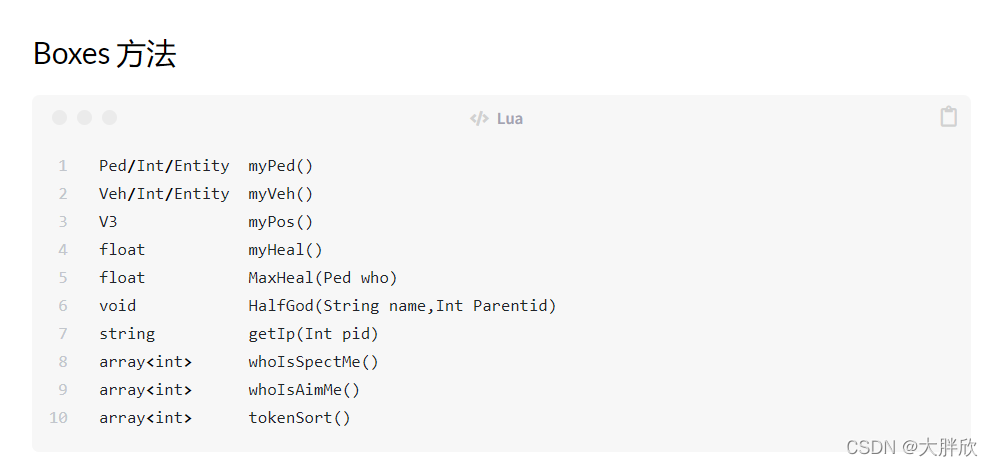Click line number 10 in gutter
The height and width of the screenshot is (466, 993).
tap(58, 418)
